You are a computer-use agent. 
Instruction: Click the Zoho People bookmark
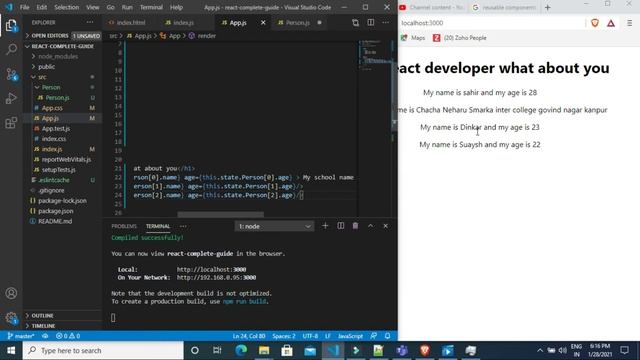point(460,38)
